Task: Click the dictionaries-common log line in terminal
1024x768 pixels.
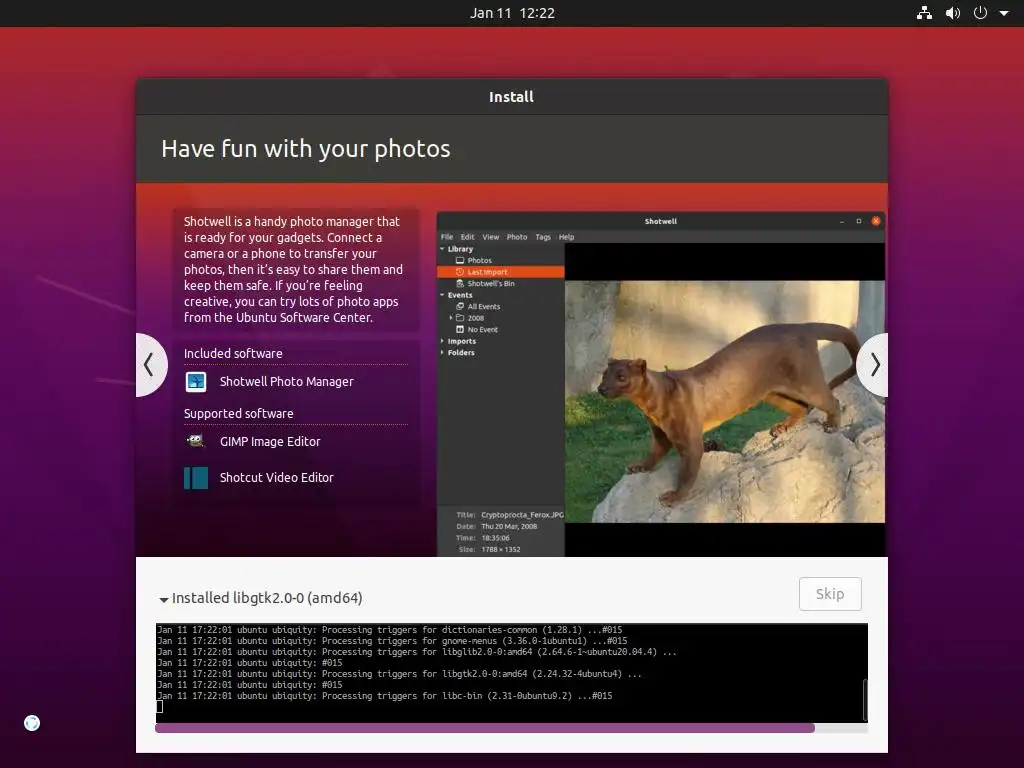Action: [x=389, y=630]
